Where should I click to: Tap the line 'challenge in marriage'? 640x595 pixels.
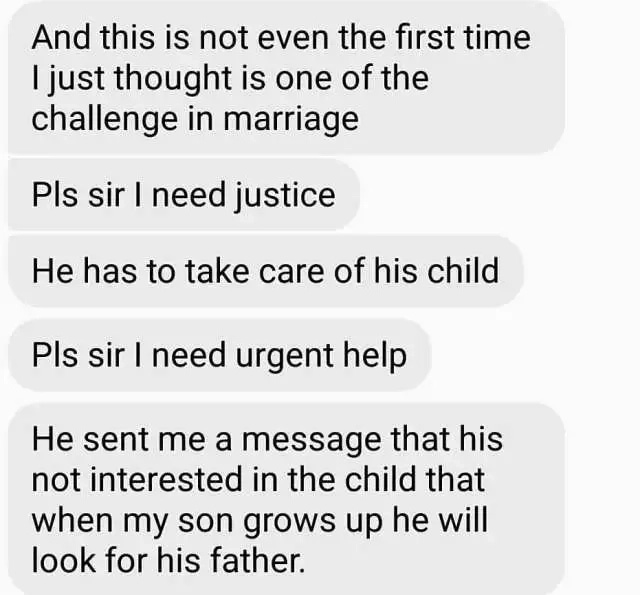click(x=195, y=119)
